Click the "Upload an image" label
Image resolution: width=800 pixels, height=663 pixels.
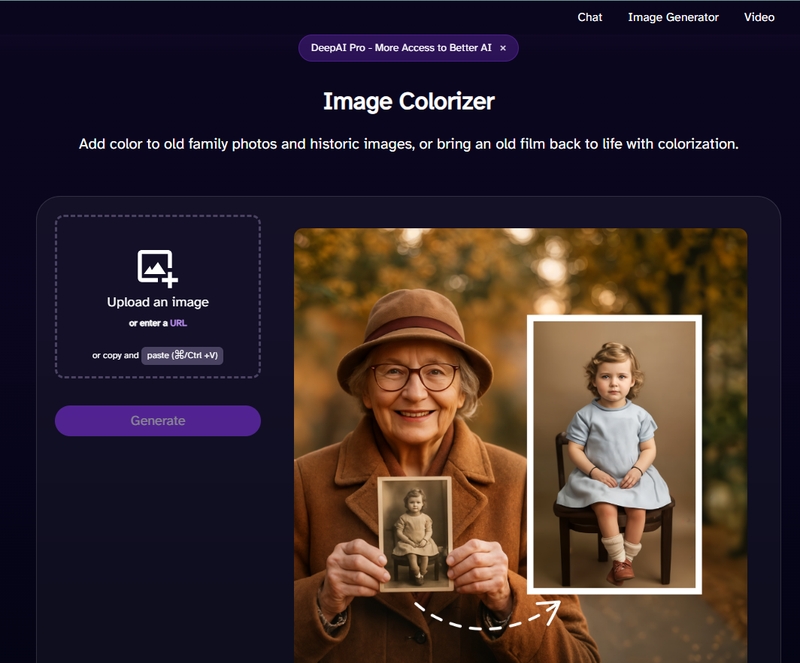[x=158, y=302]
